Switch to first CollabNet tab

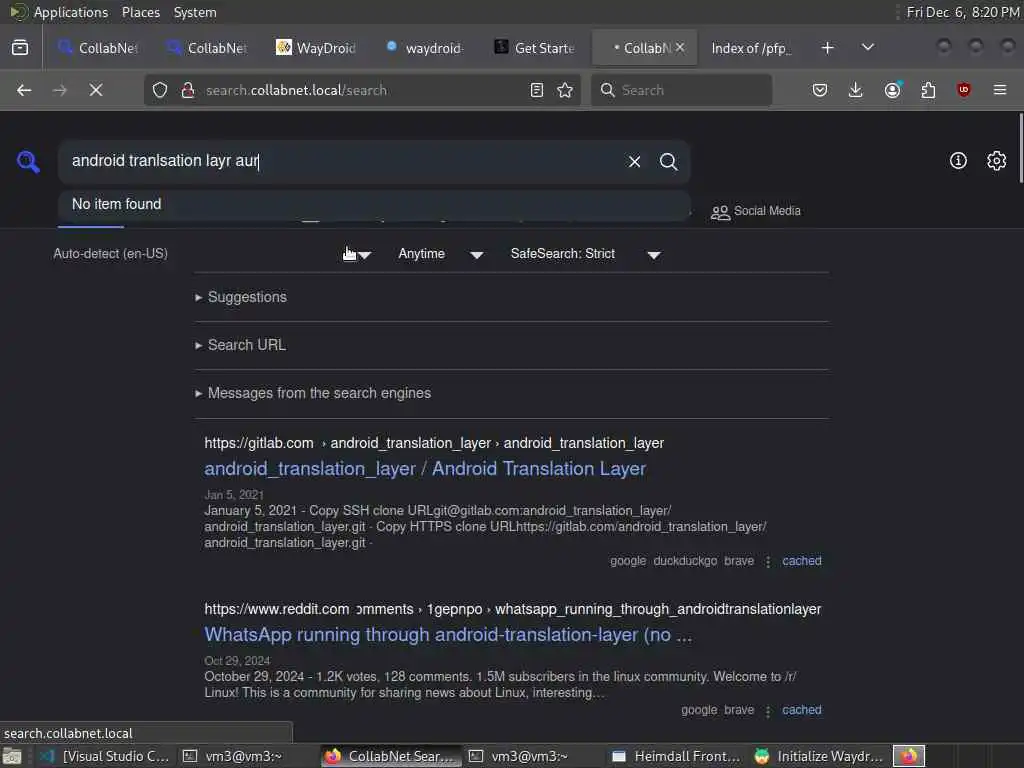pyautogui.click(x=98, y=48)
